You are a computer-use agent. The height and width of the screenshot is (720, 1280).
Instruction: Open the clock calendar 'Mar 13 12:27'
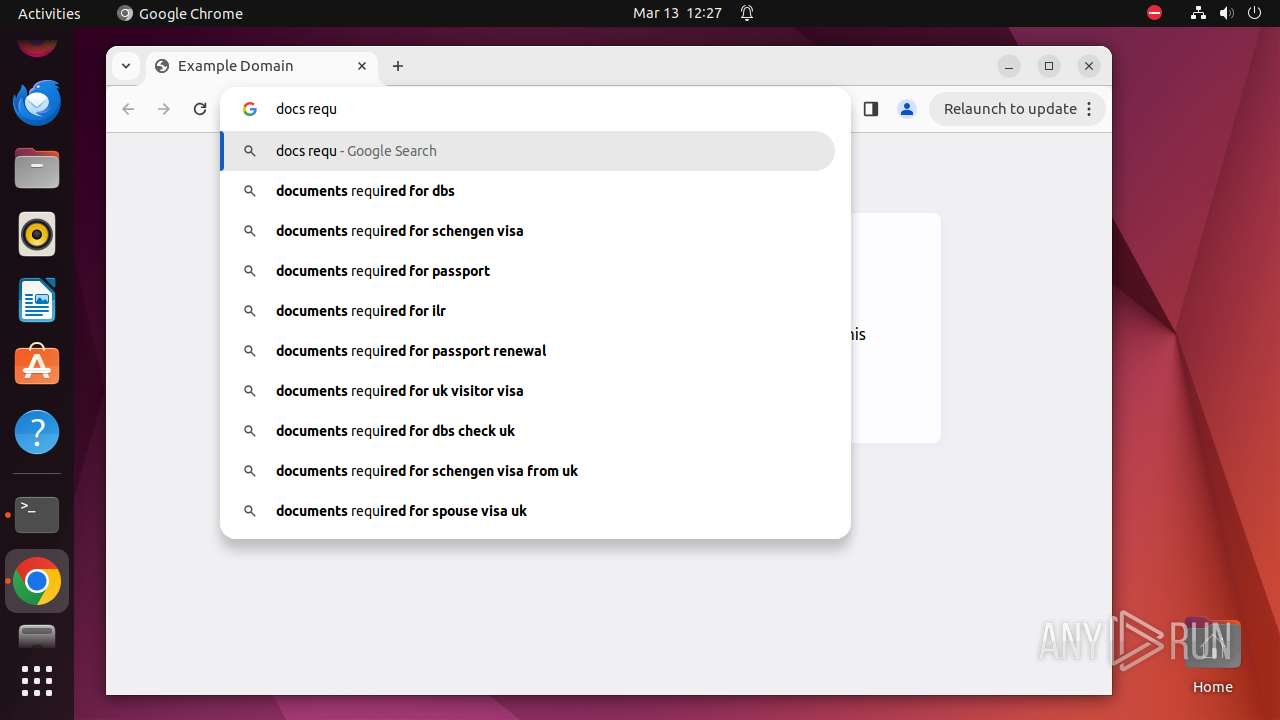pos(677,13)
